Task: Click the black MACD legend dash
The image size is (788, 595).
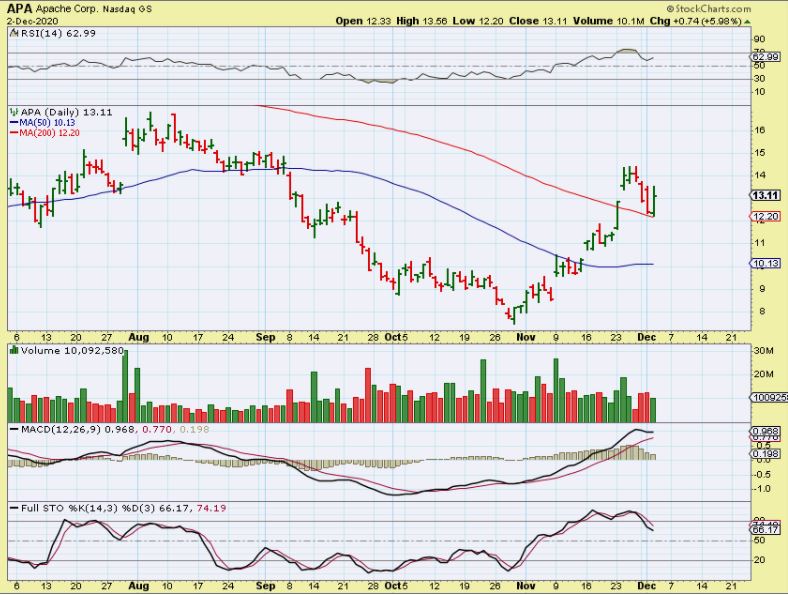Action: point(14,429)
